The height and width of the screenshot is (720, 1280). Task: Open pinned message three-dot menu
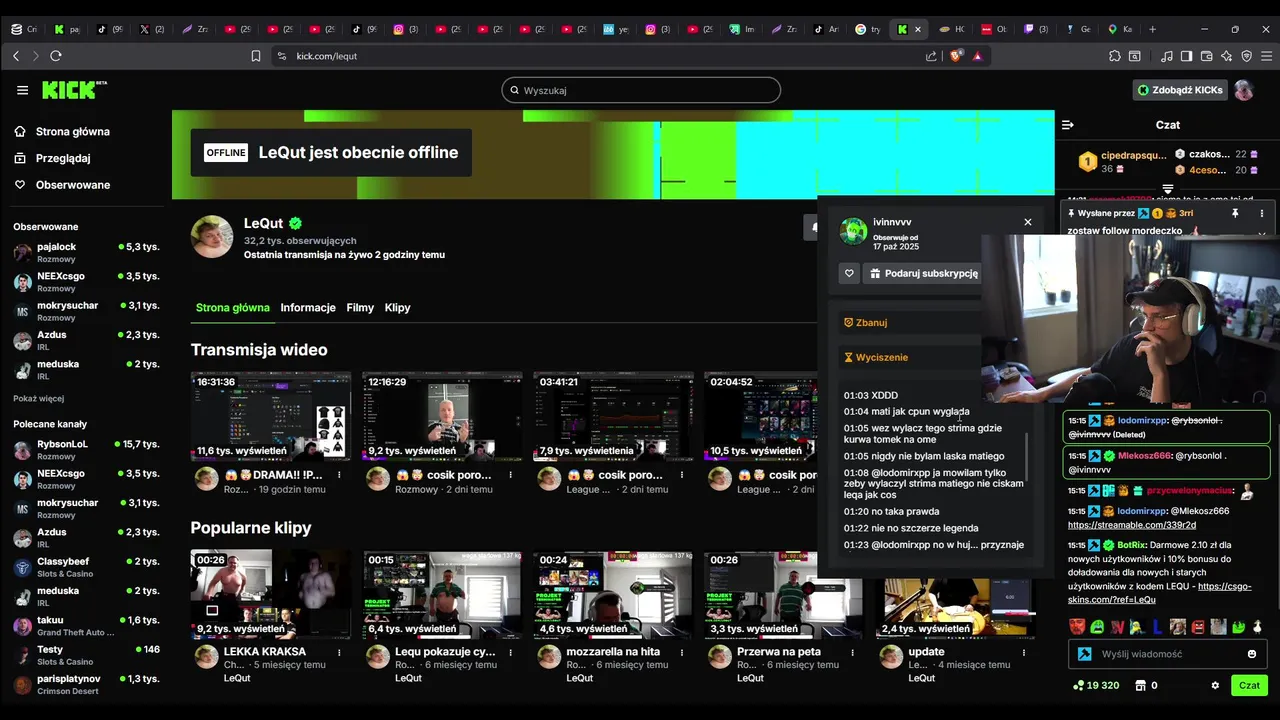click(1261, 213)
